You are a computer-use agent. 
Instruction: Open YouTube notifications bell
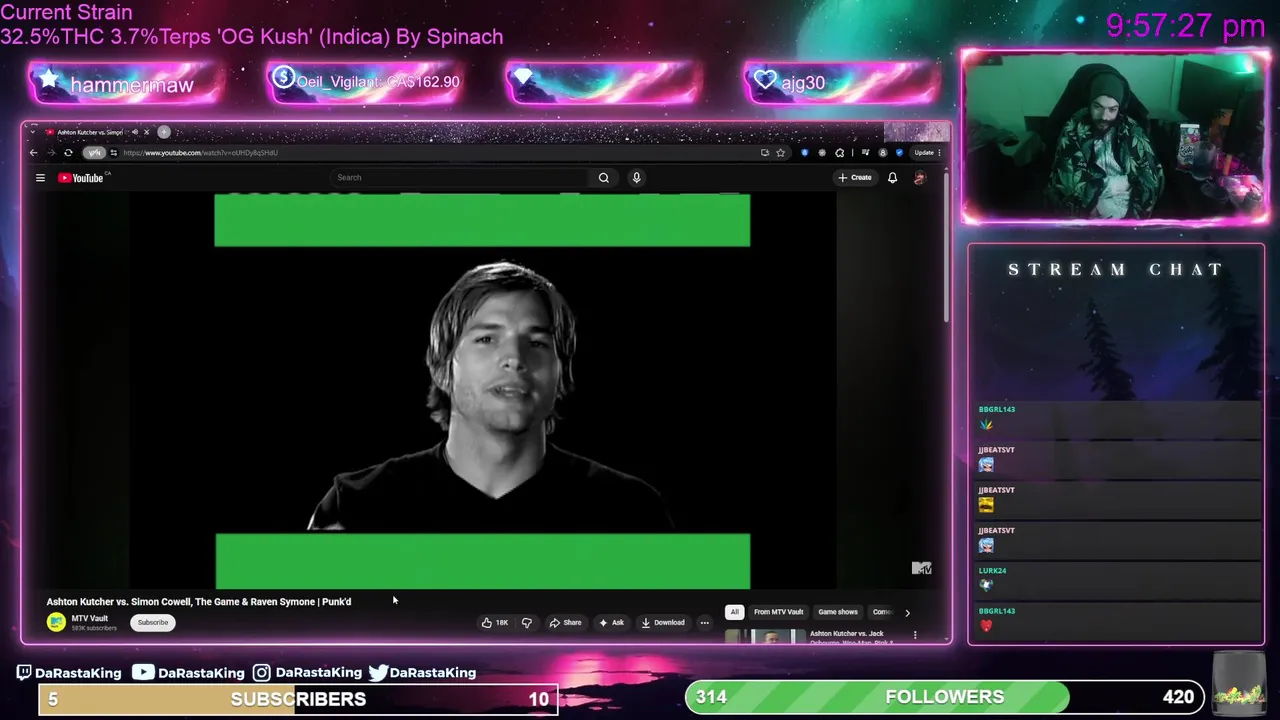click(892, 178)
